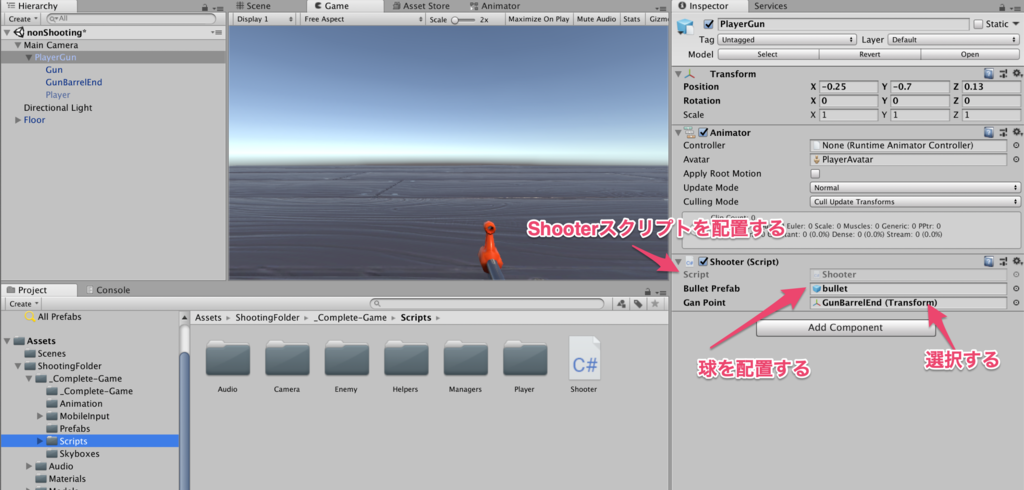Open the Static flags dropdown arrow
This screenshot has width=1024, height=490.
pyautogui.click(x=1016, y=24)
